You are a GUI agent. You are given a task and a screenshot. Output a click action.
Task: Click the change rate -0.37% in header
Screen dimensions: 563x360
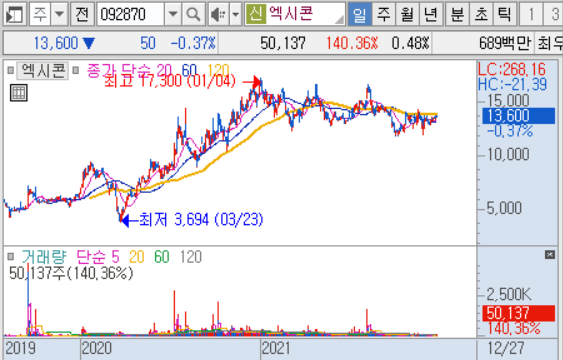click(193, 43)
